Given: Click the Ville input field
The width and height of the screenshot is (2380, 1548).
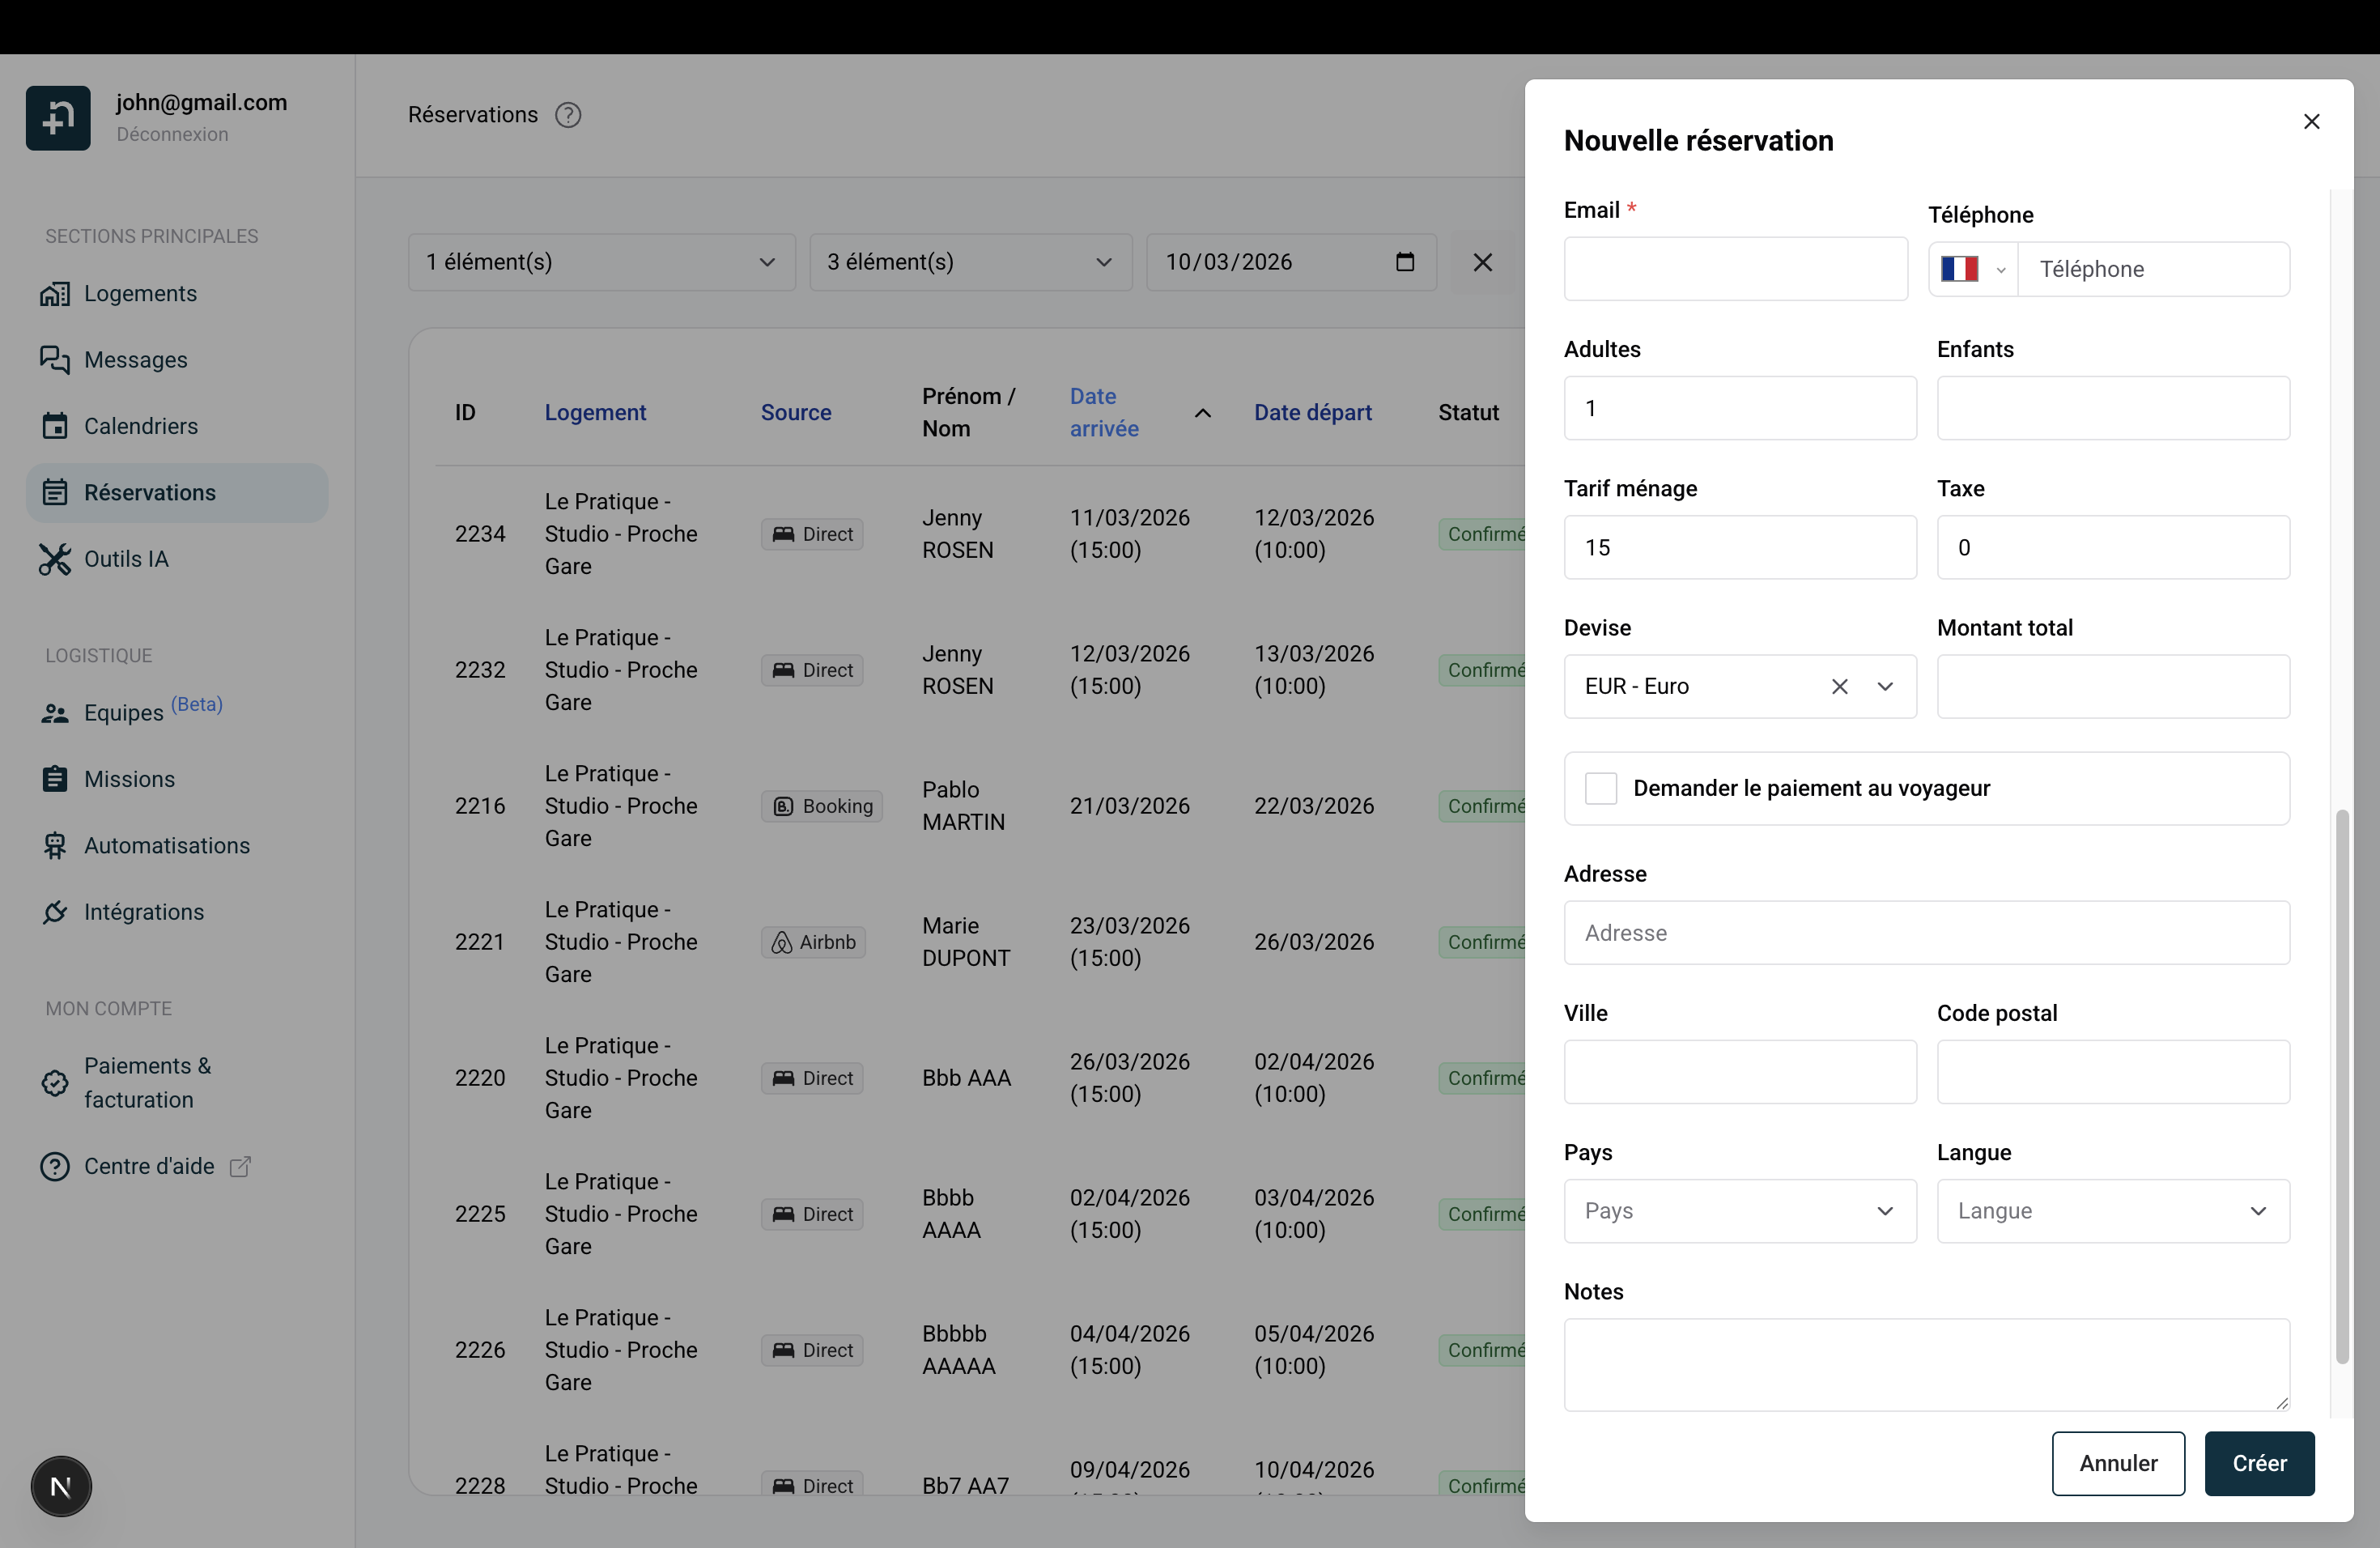Looking at the screenshot, I should 1740,1073.
